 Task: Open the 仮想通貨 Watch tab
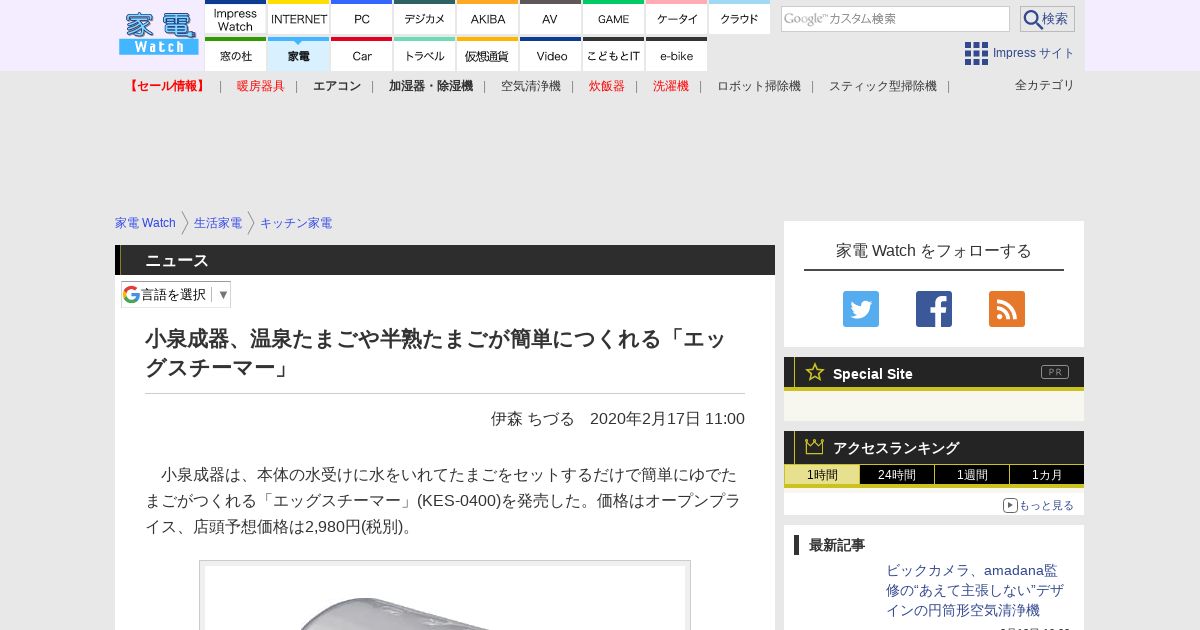click(488, 55)
